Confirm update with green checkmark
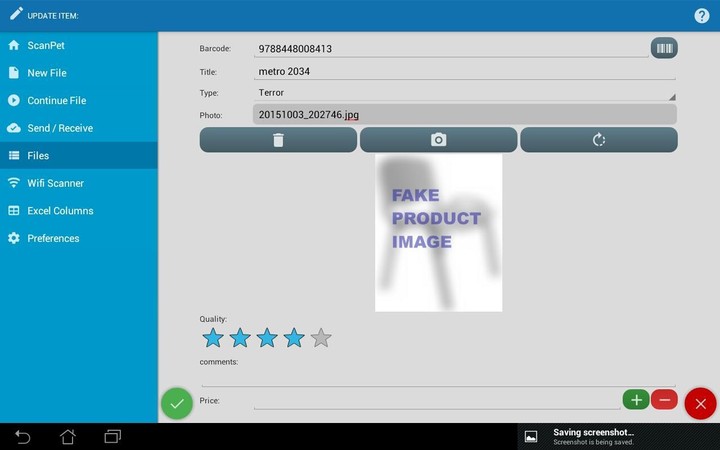720x450 pixels. pyautogui.click(x=177, y=403)
